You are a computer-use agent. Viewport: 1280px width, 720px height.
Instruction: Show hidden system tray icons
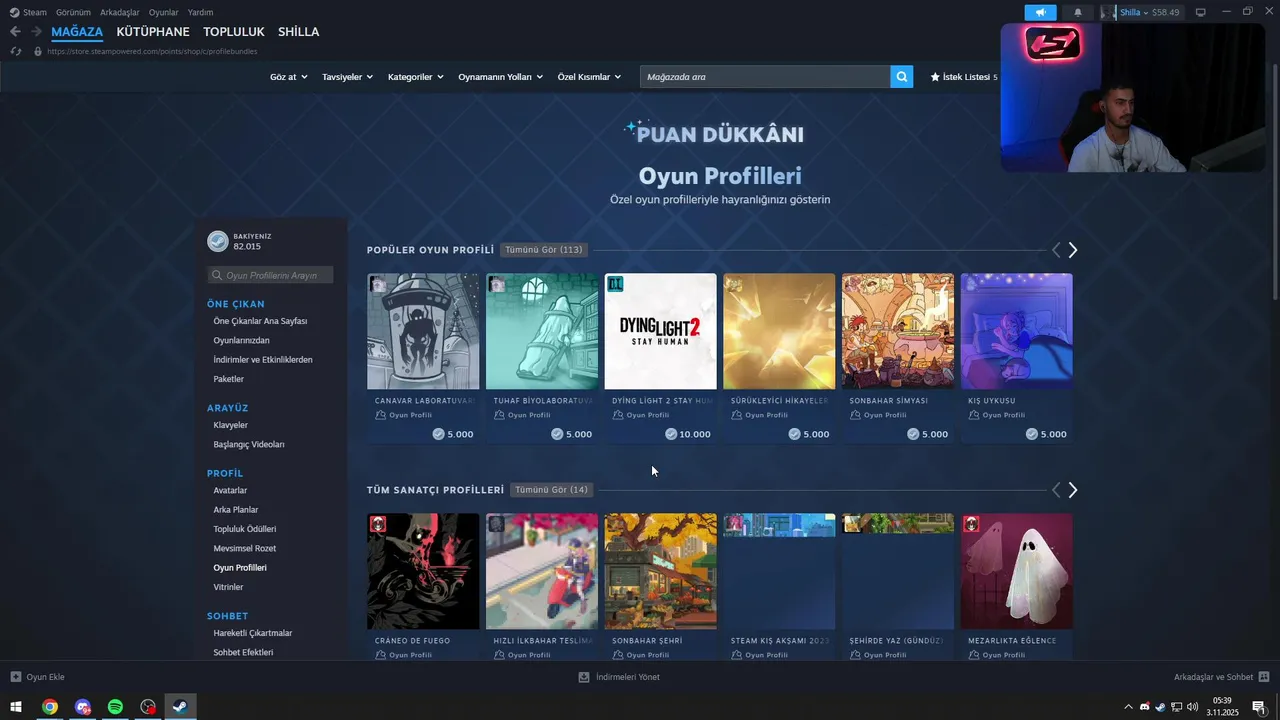1129,707
